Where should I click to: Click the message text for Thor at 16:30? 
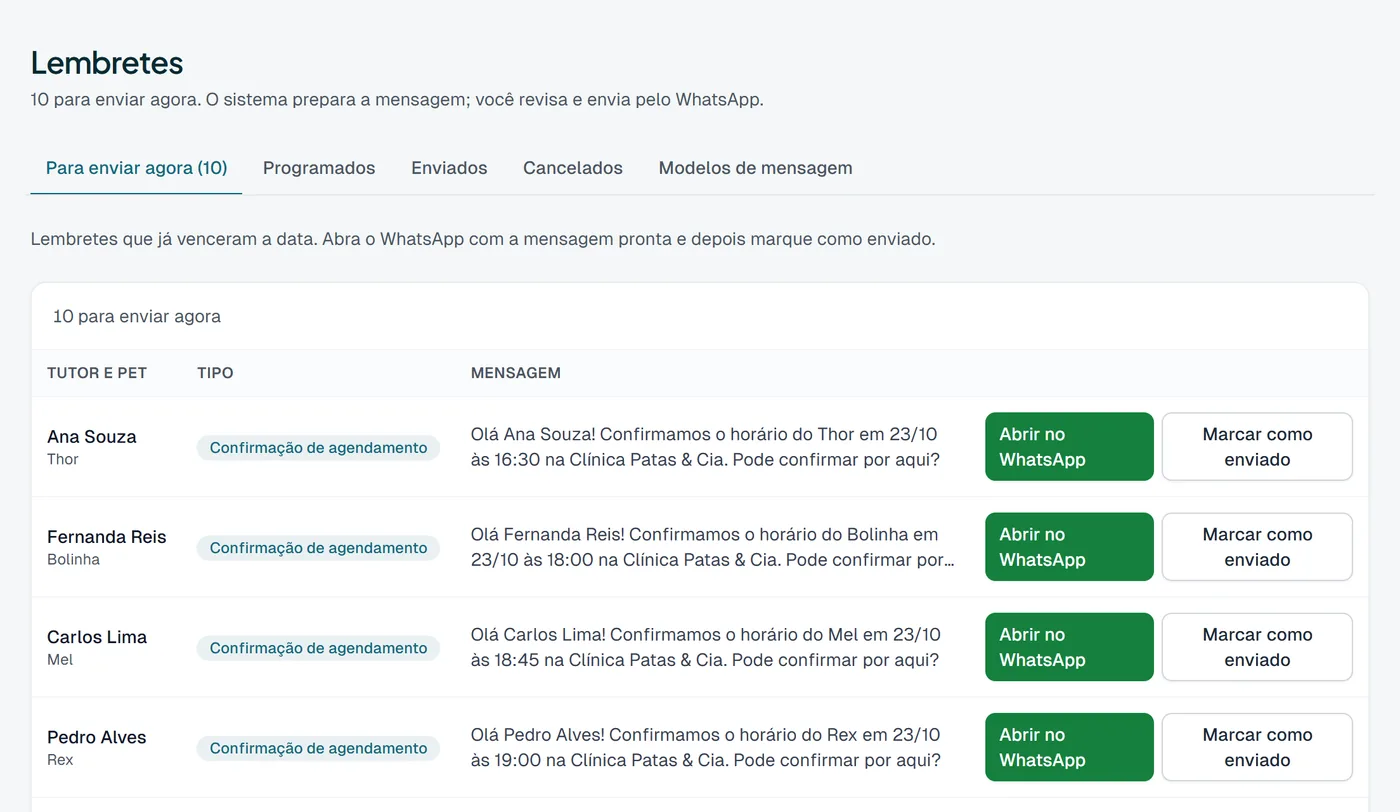[705, 447]
